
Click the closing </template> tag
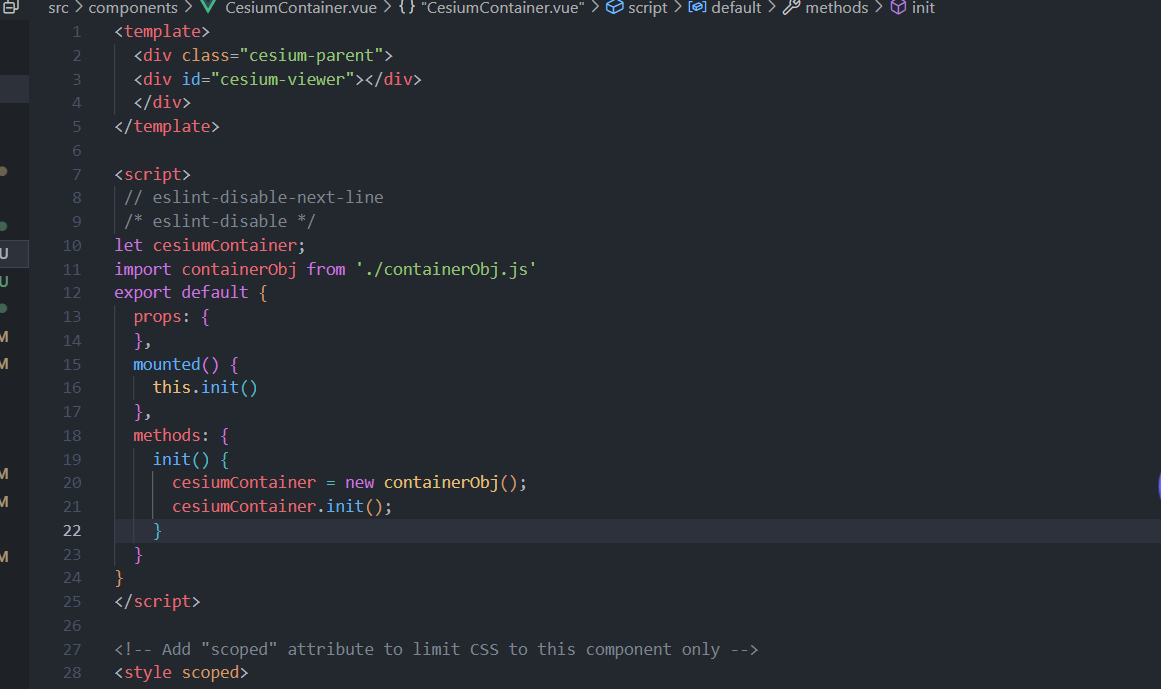[167, 127]
